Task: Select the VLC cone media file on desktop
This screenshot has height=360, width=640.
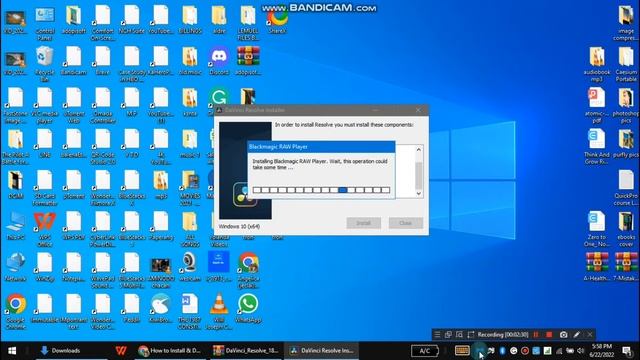Action: coord(219,311)
